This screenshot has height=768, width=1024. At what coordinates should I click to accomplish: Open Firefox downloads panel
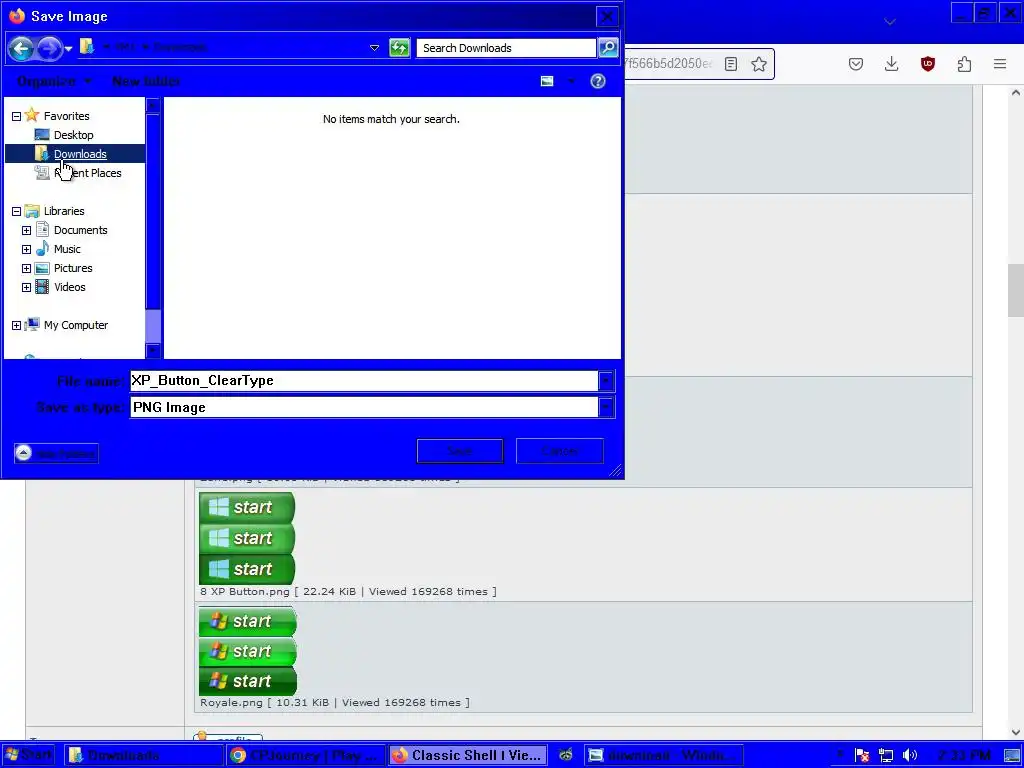pyautogui.click(x=891, y=64)
